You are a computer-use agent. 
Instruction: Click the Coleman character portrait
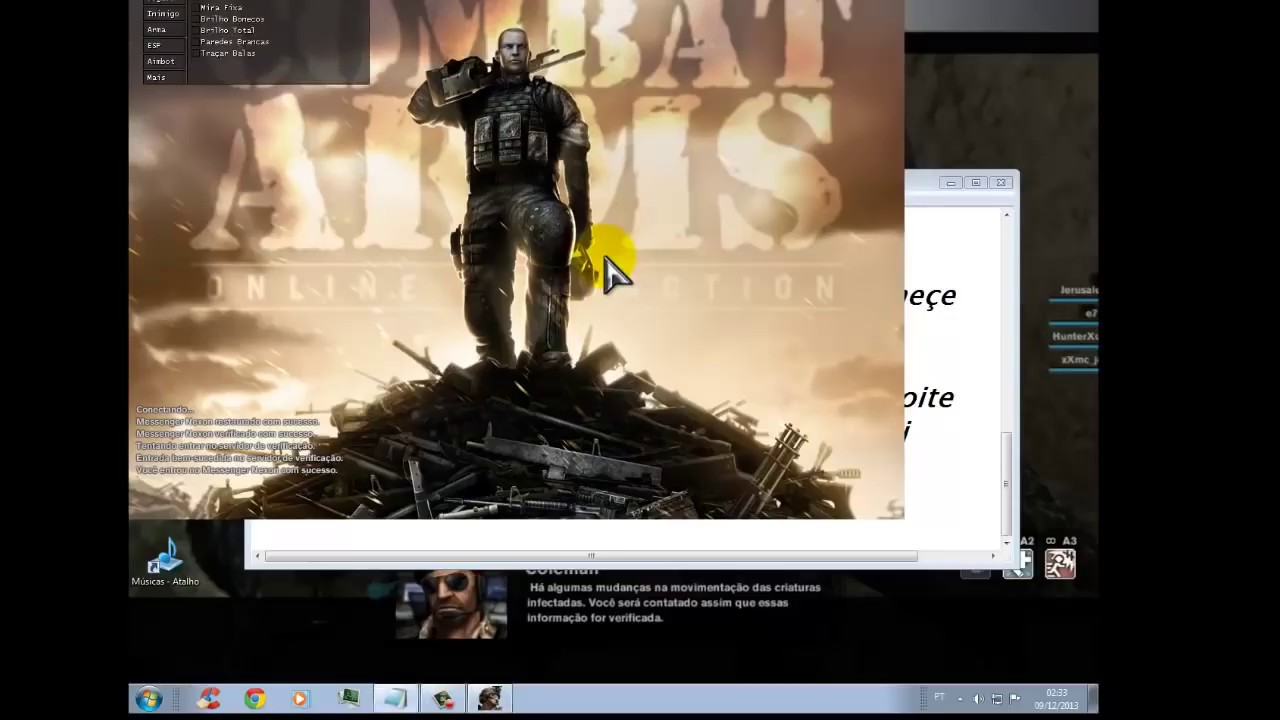click(x=451, y=604)
